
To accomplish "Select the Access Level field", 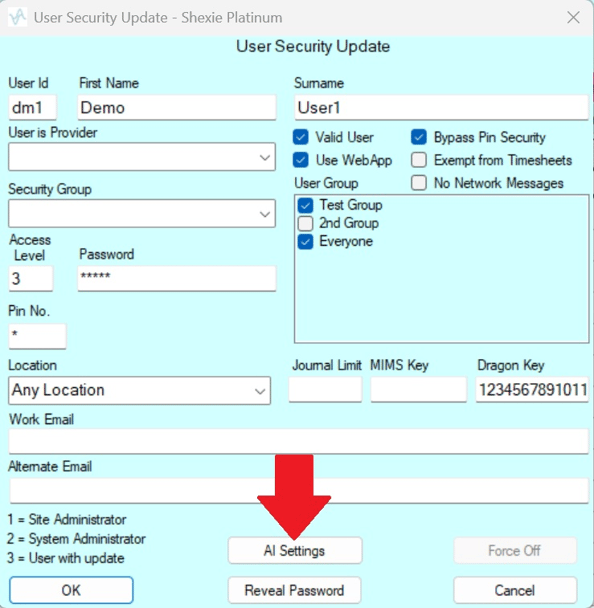I will pyautogui.click(x=31, y=278).
